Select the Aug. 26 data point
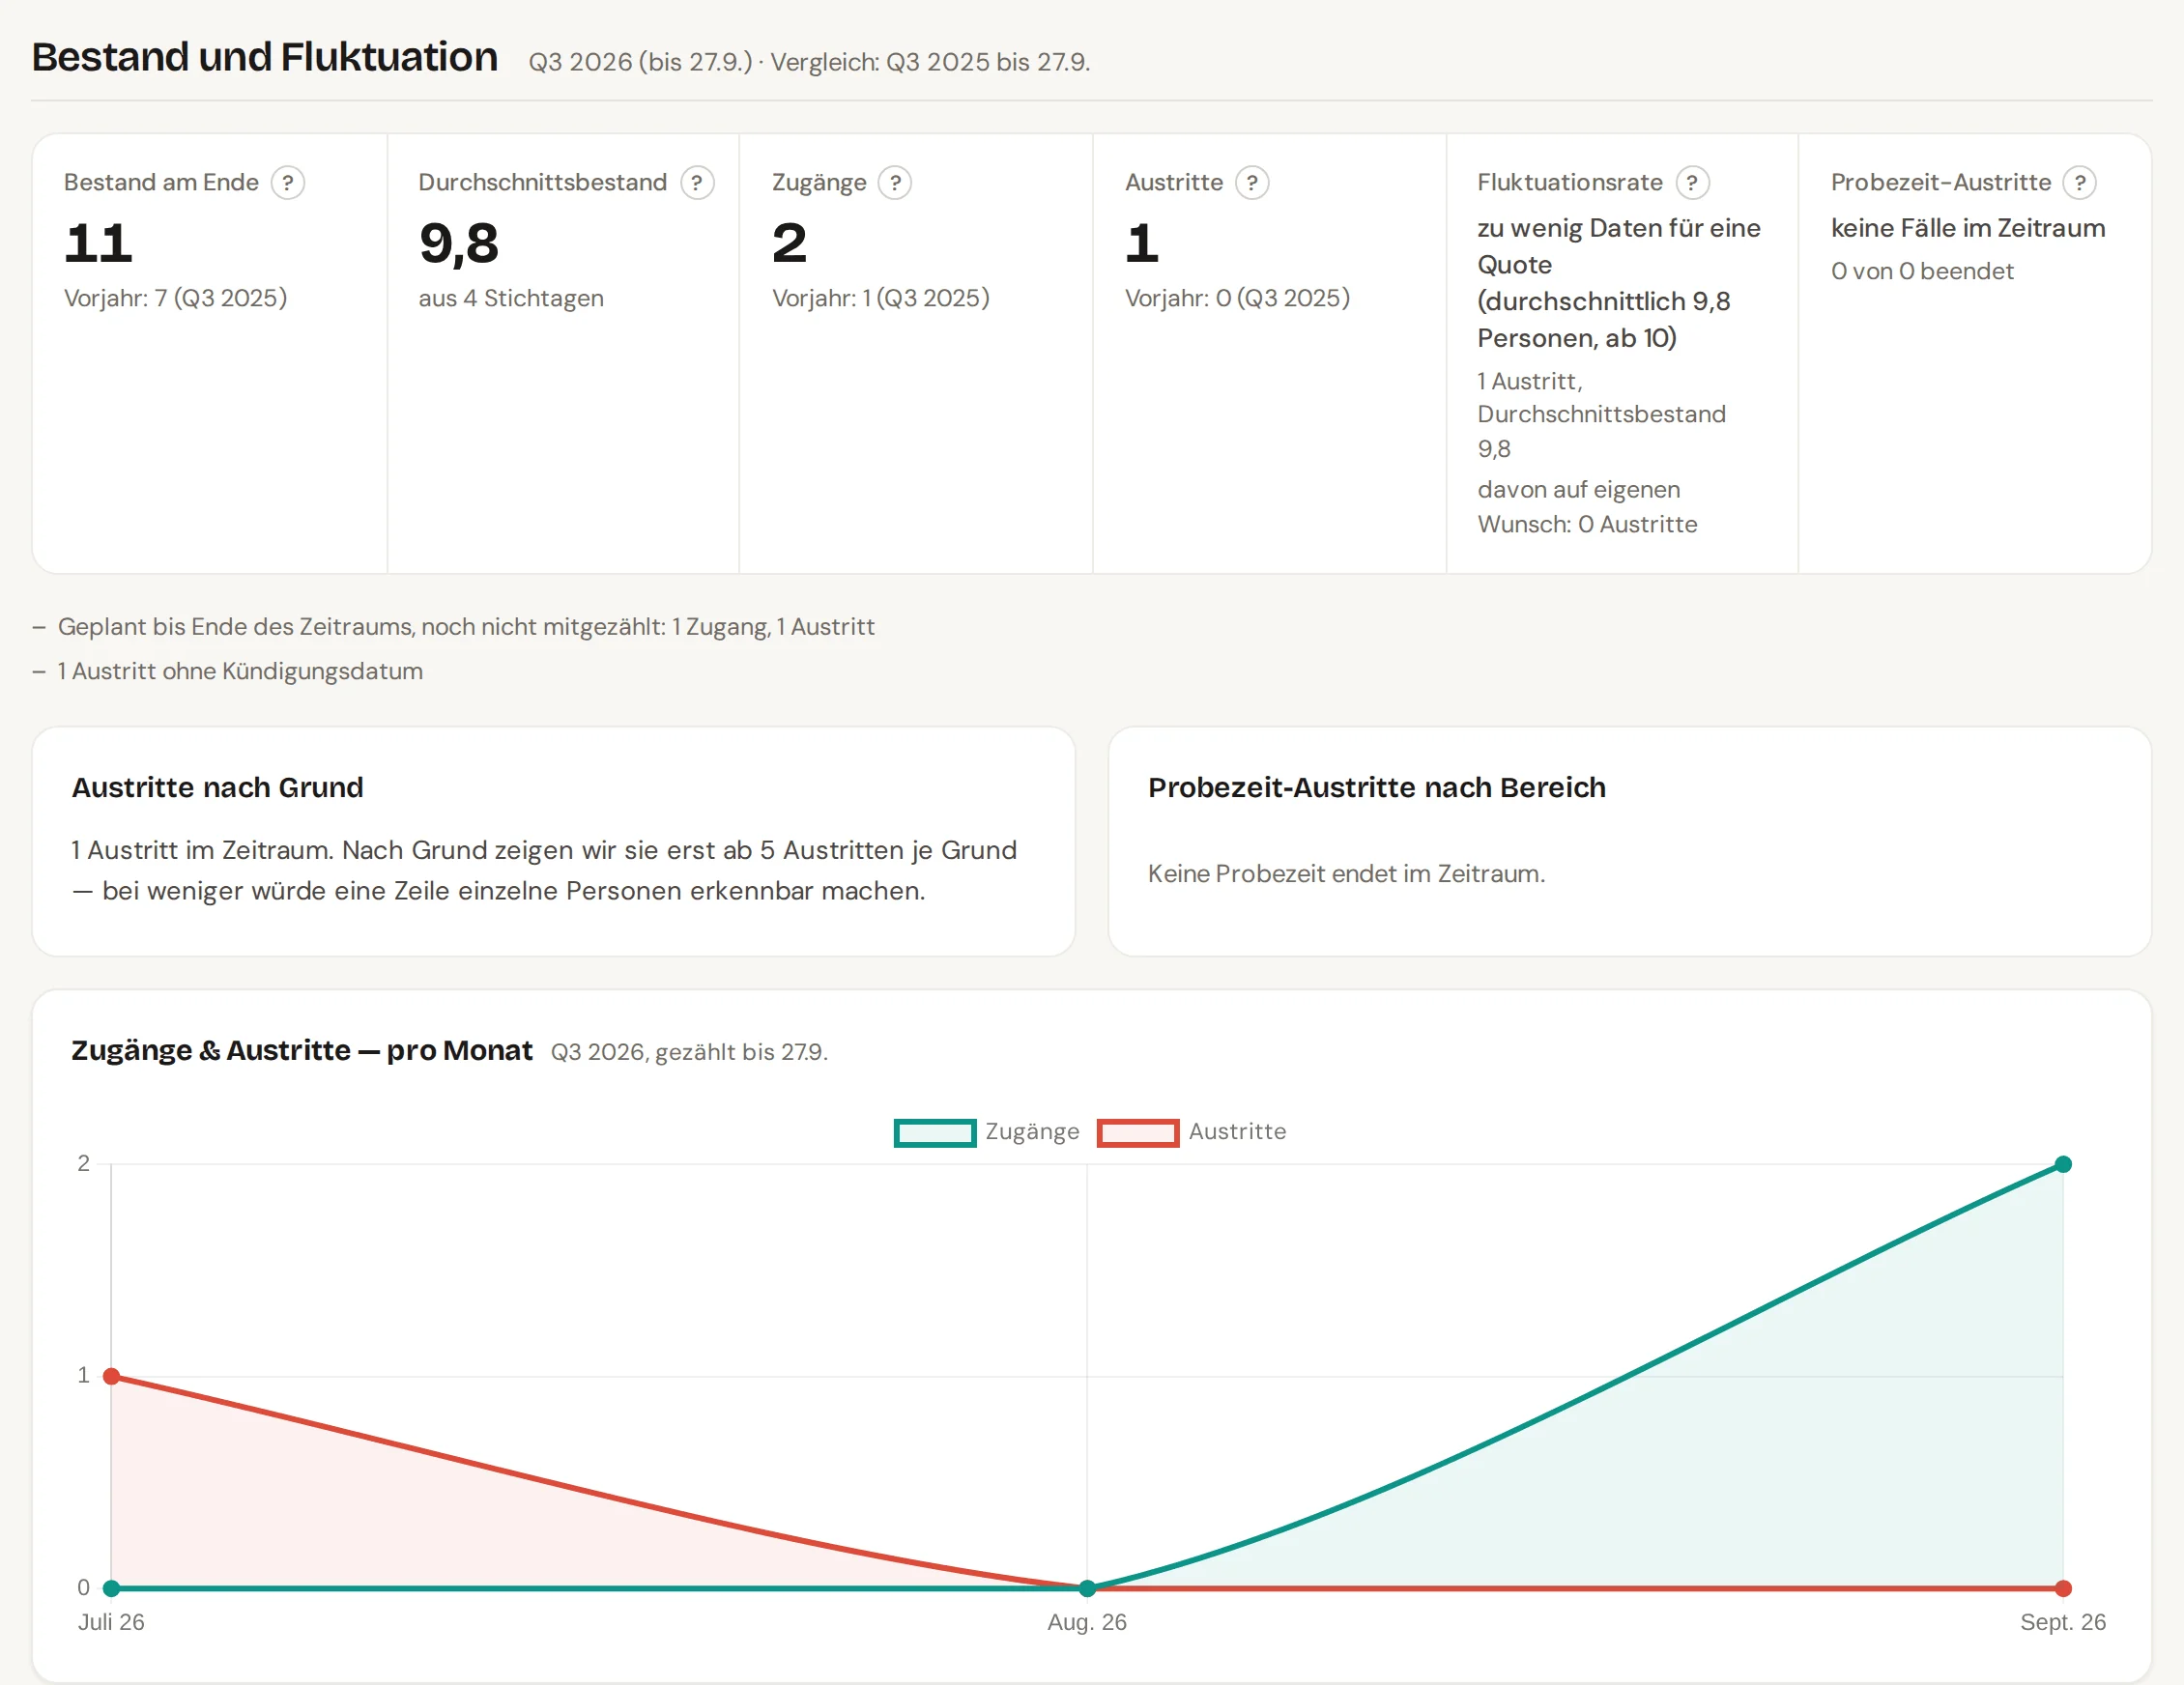 [x=1087, y=1587]
